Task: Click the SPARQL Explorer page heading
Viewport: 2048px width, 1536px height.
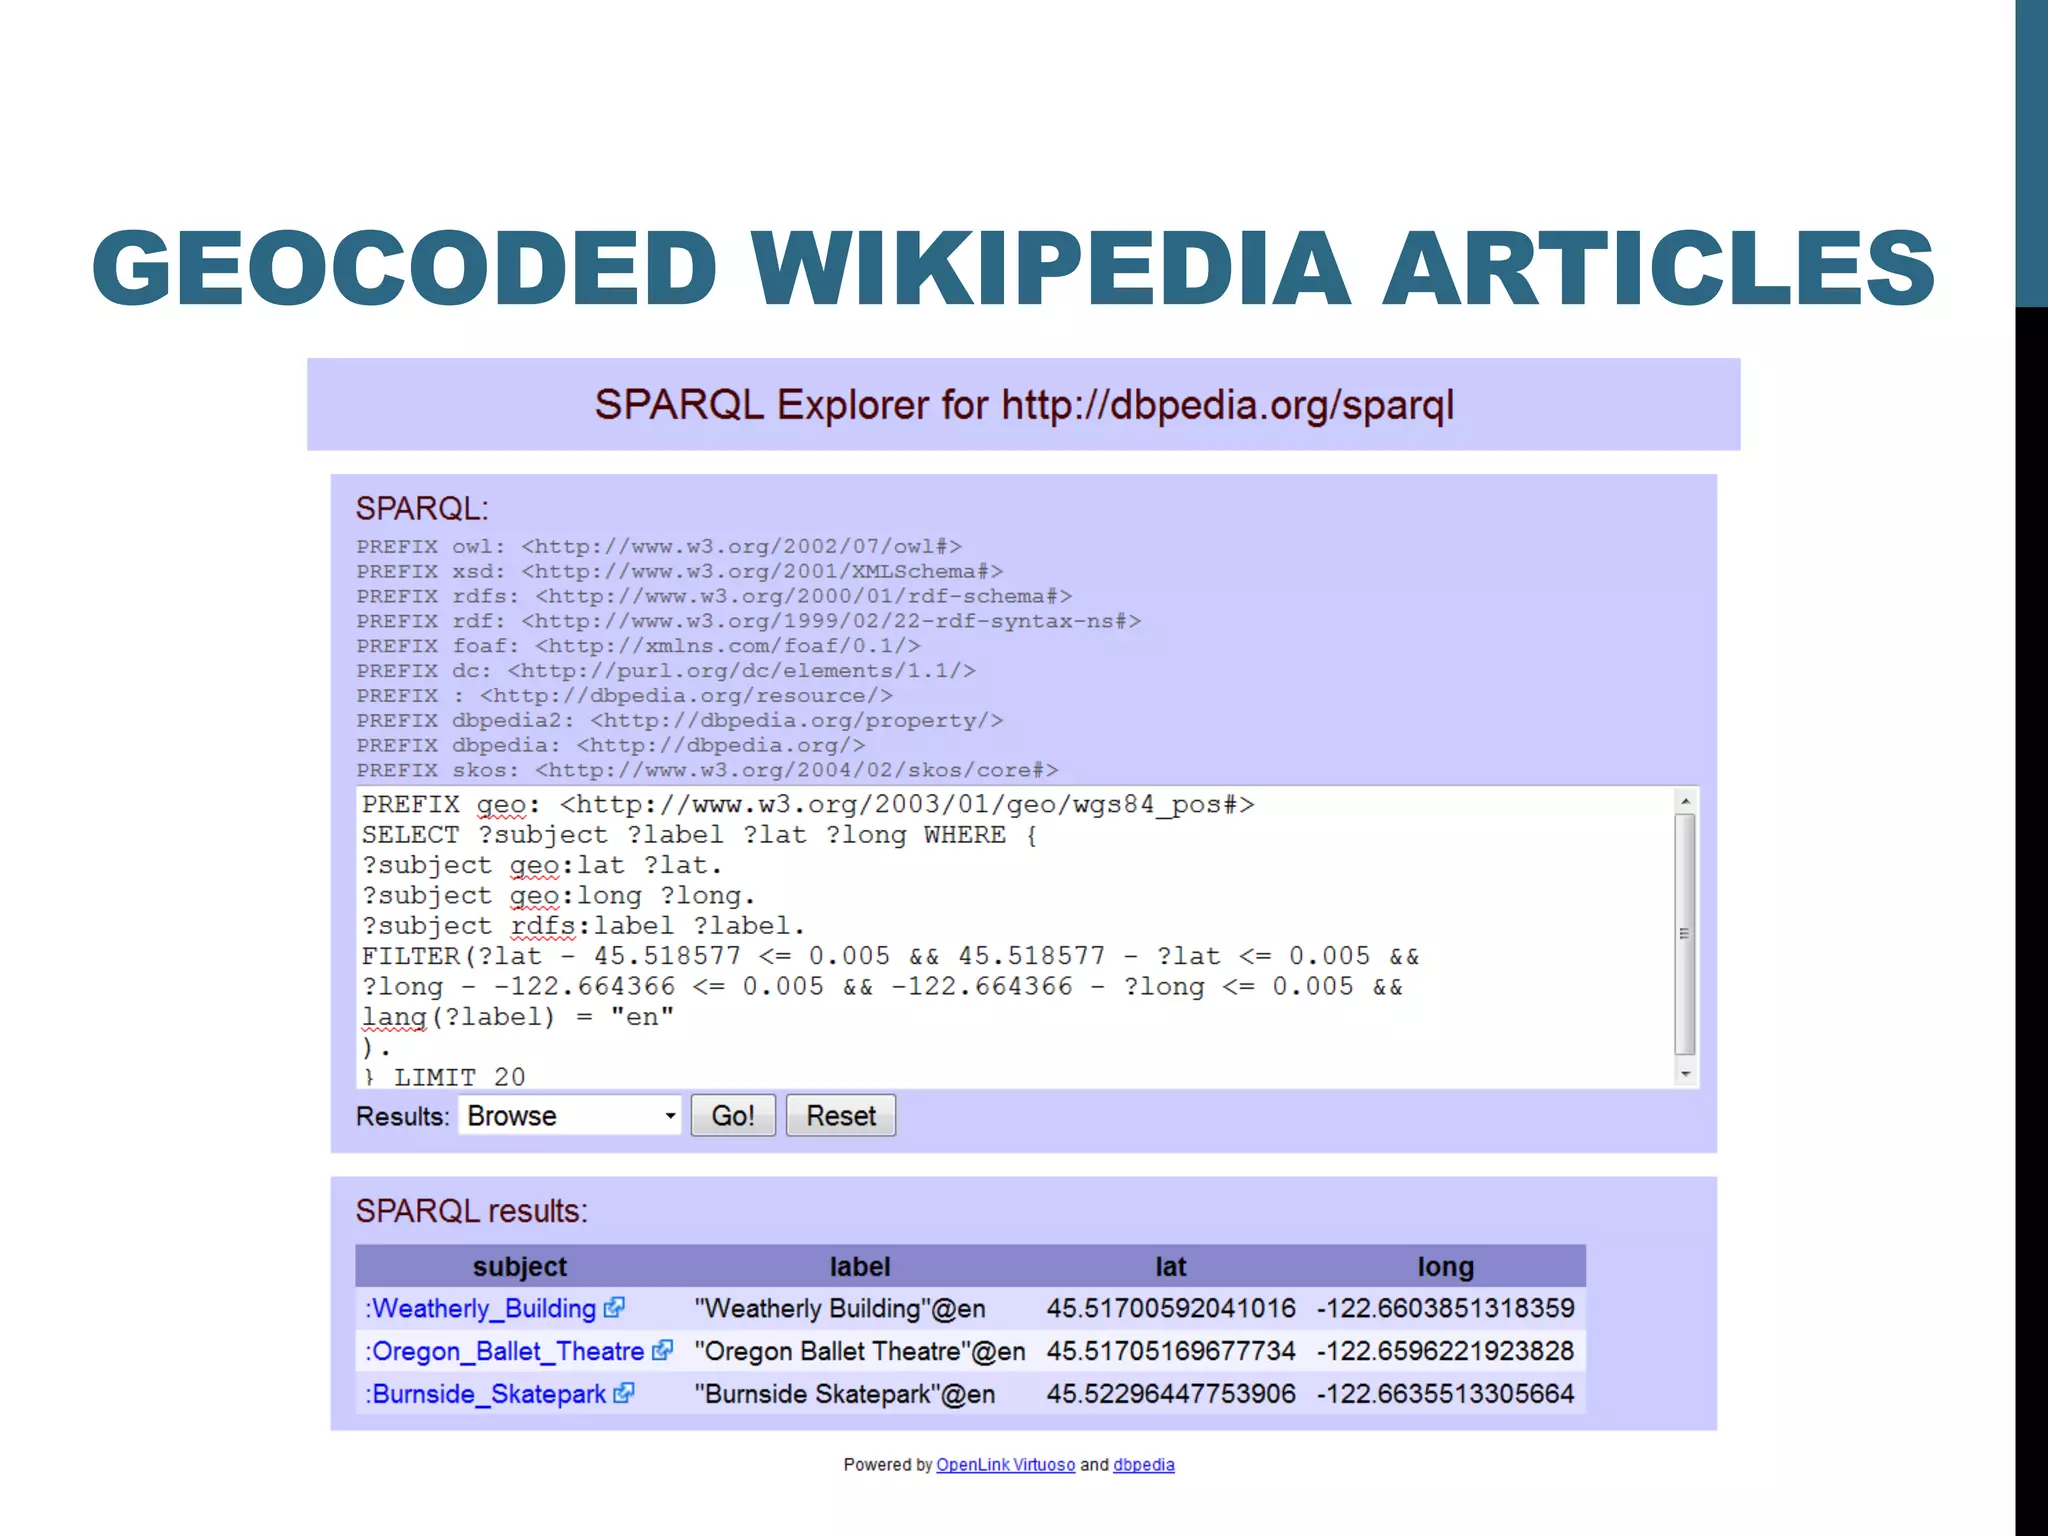Action: [x=1024, y=405]
